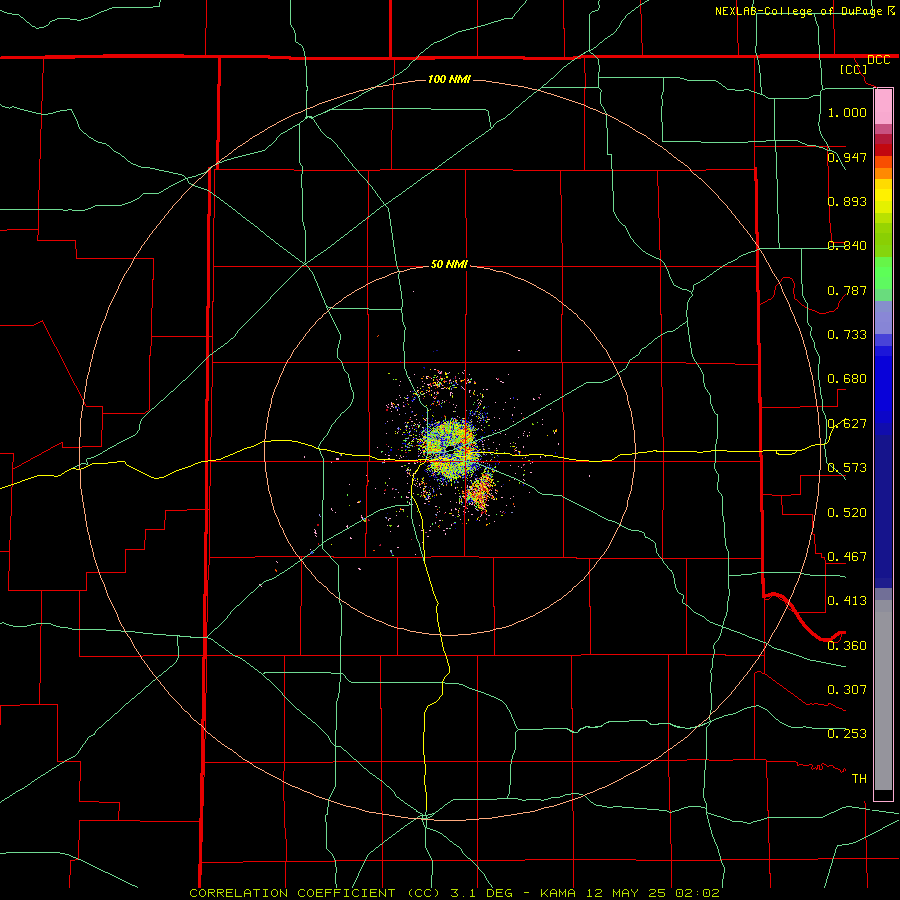
Task: Click the 0.840 scale value
Action: coord(847,246)
